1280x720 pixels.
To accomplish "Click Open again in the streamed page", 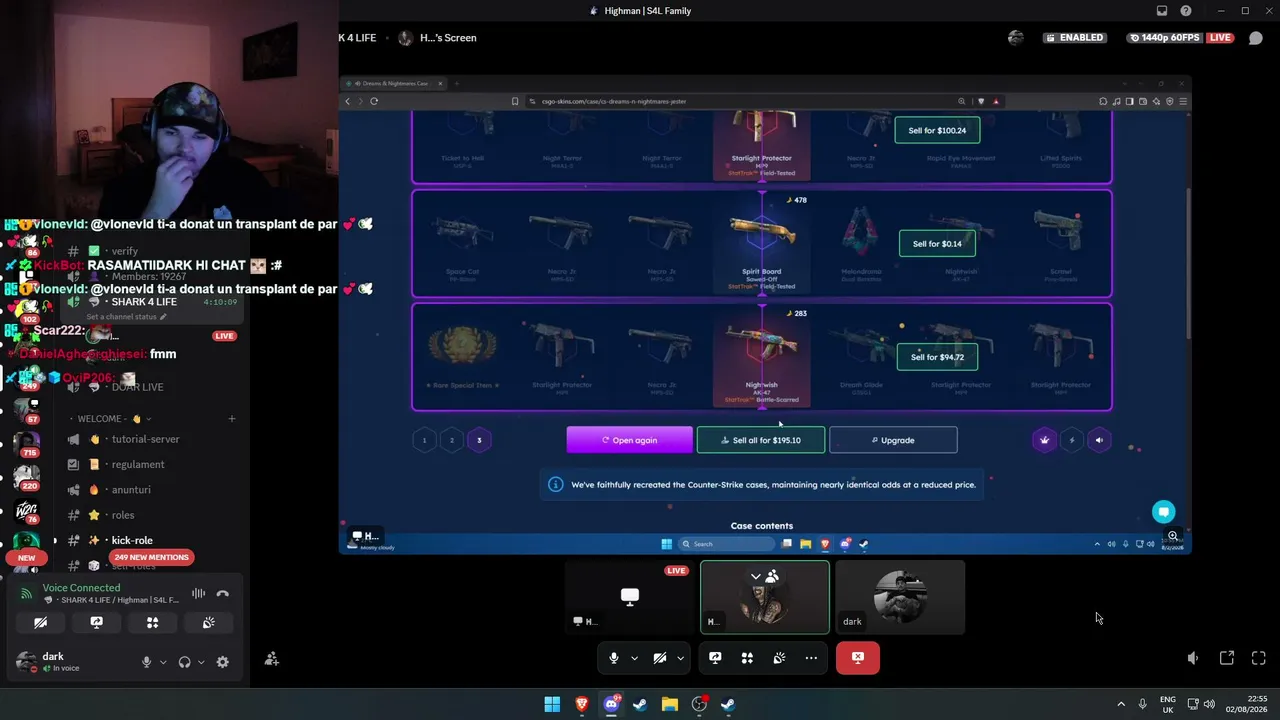I will click(629, 440).
